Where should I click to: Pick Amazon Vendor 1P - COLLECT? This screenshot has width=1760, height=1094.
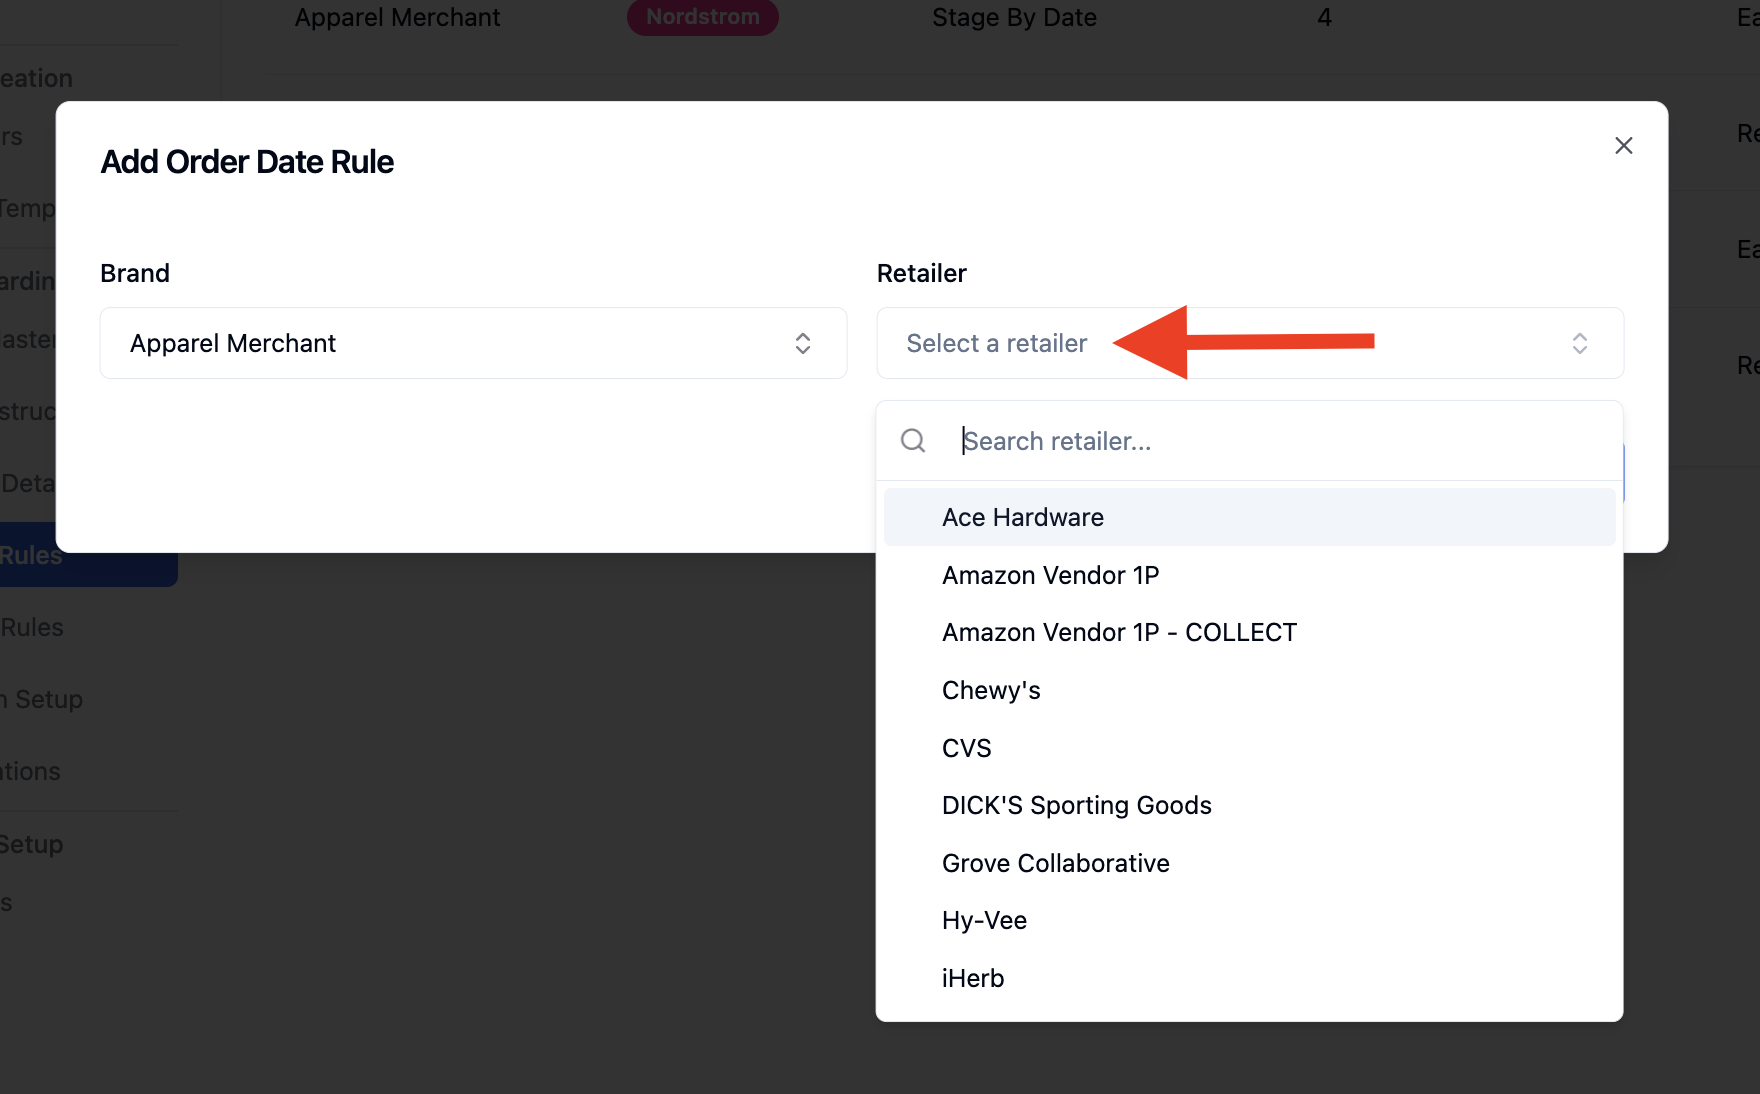pyautogui.click(x=1250, y=633)
